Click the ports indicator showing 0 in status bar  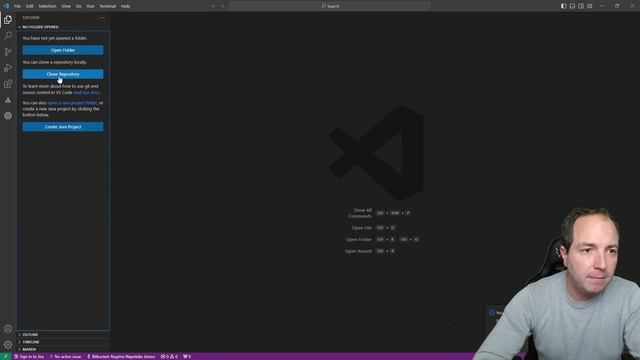pyautogui.click(x=187, y=356)
